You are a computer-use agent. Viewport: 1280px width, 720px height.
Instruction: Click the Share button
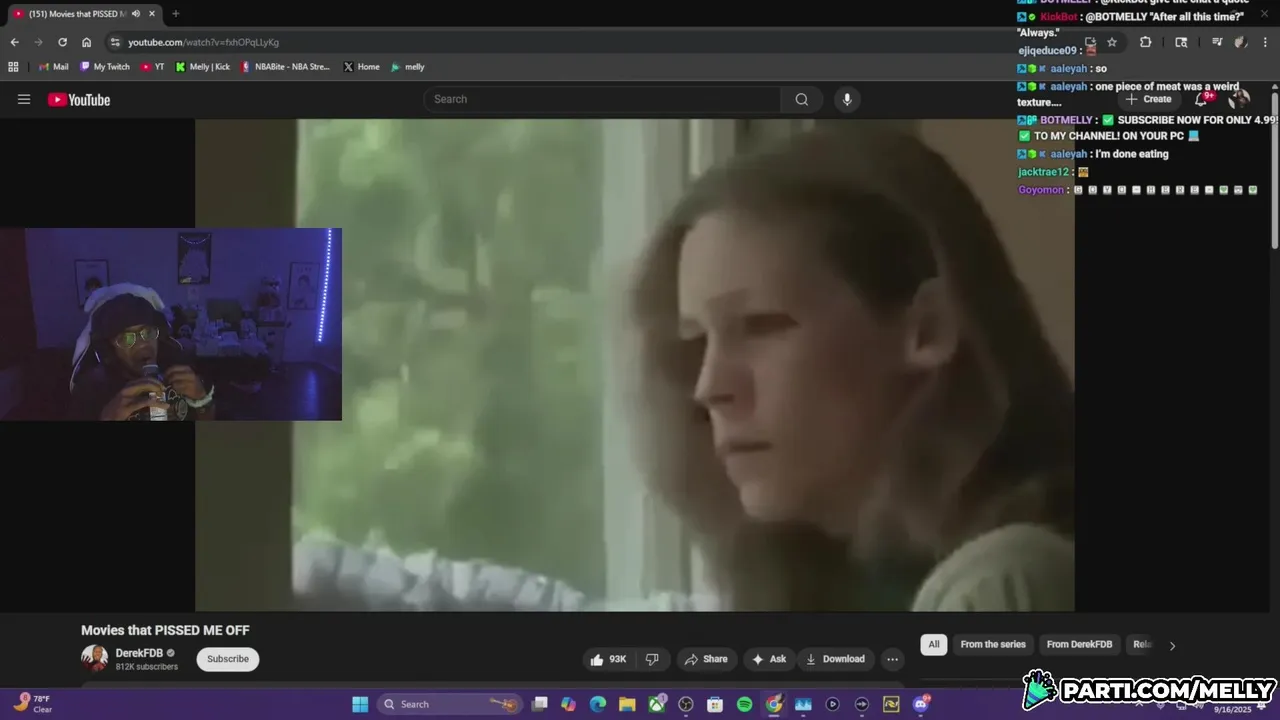click(706, 659)
